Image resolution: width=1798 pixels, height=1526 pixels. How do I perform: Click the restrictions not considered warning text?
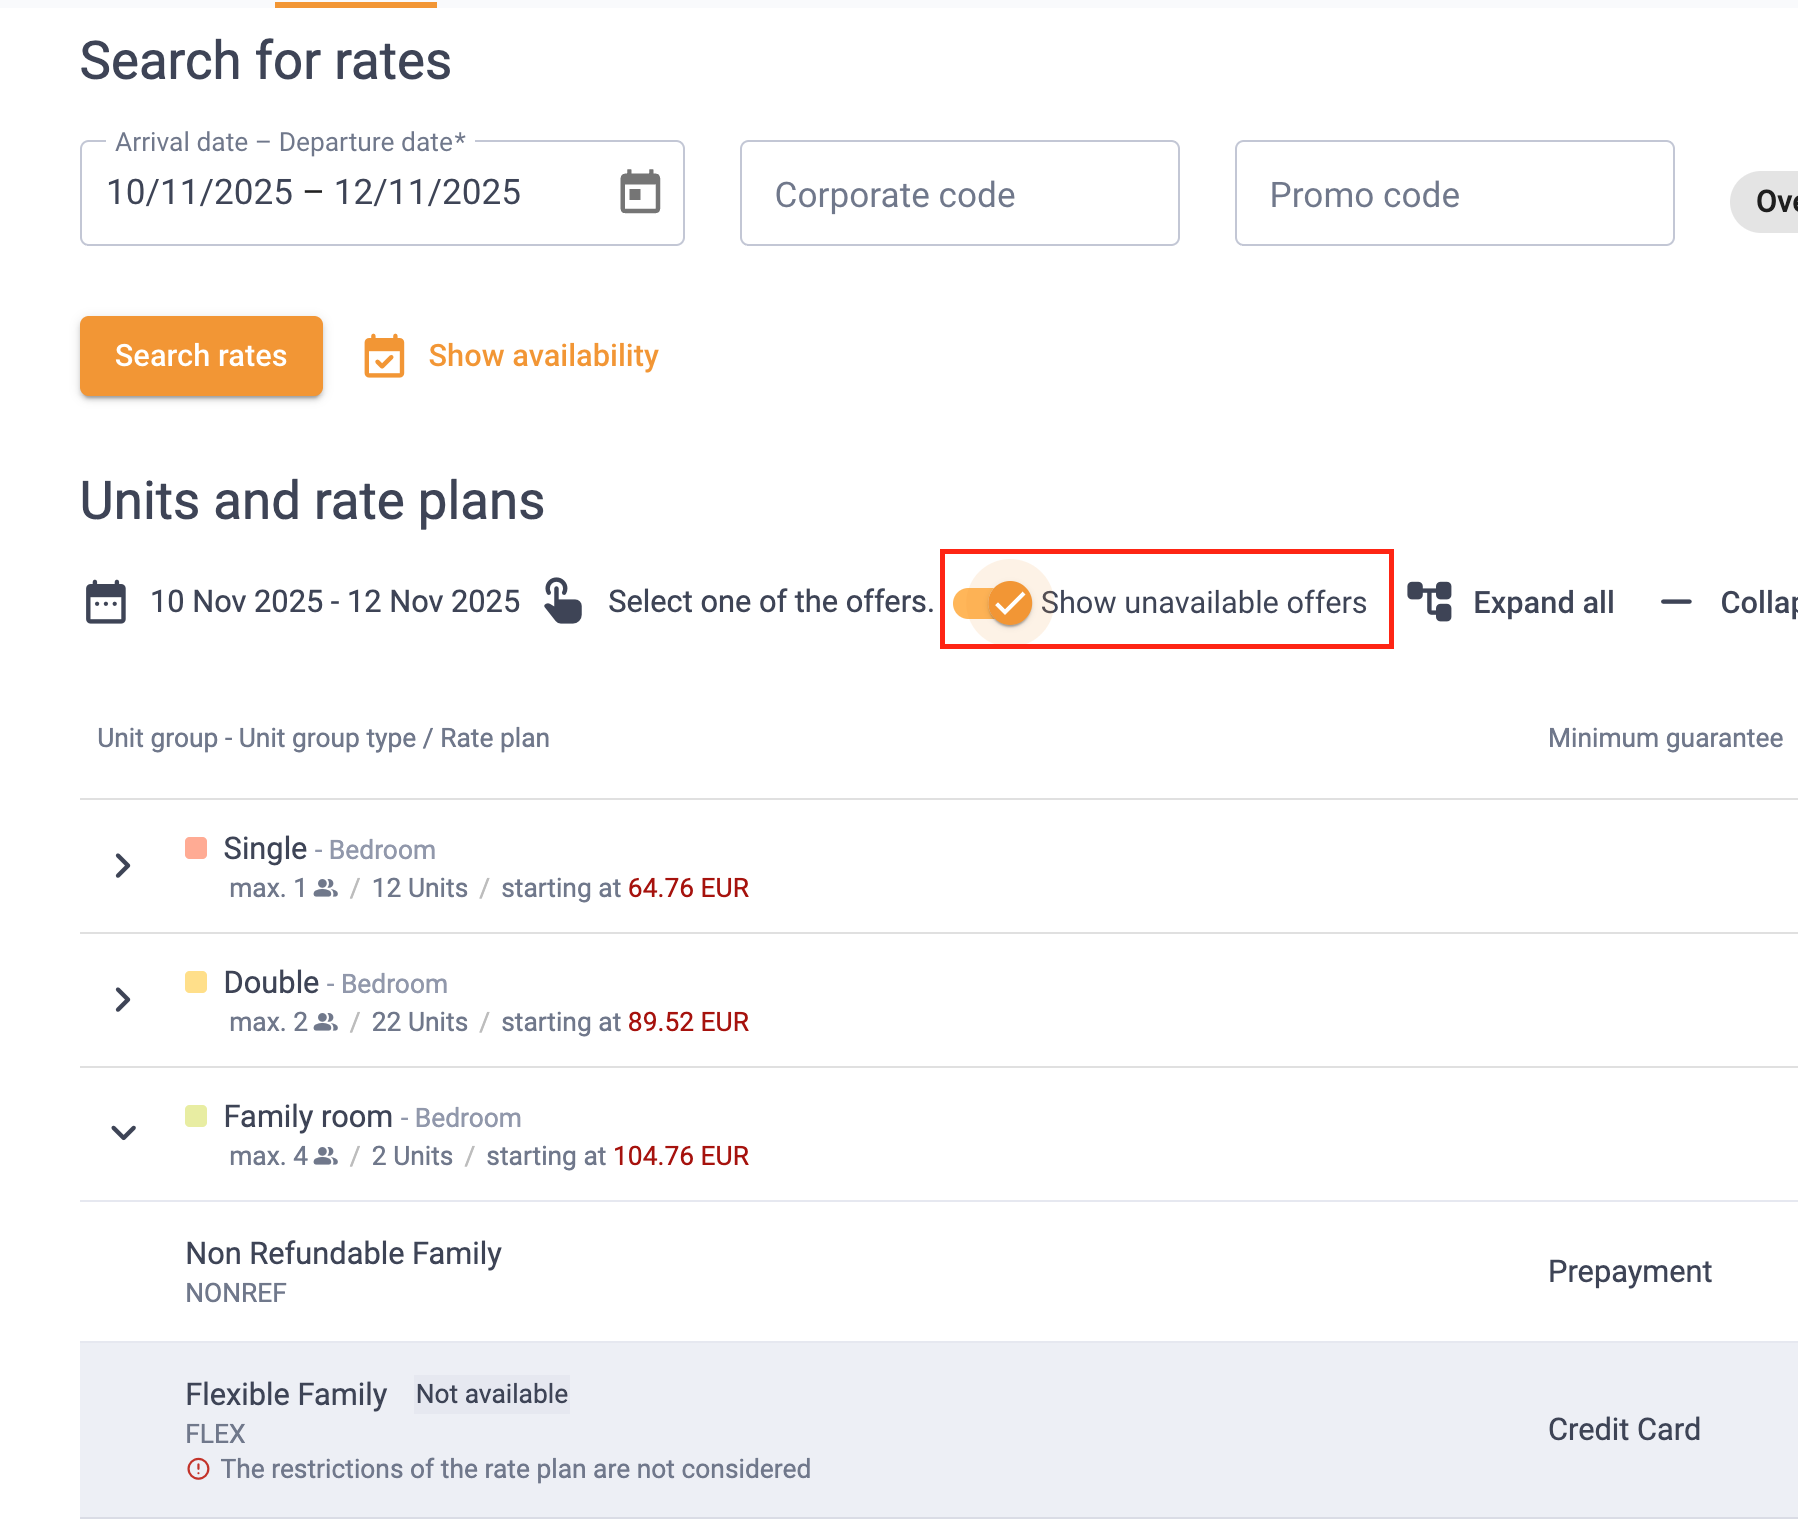pyautogui.click(x=515, y=1469)
